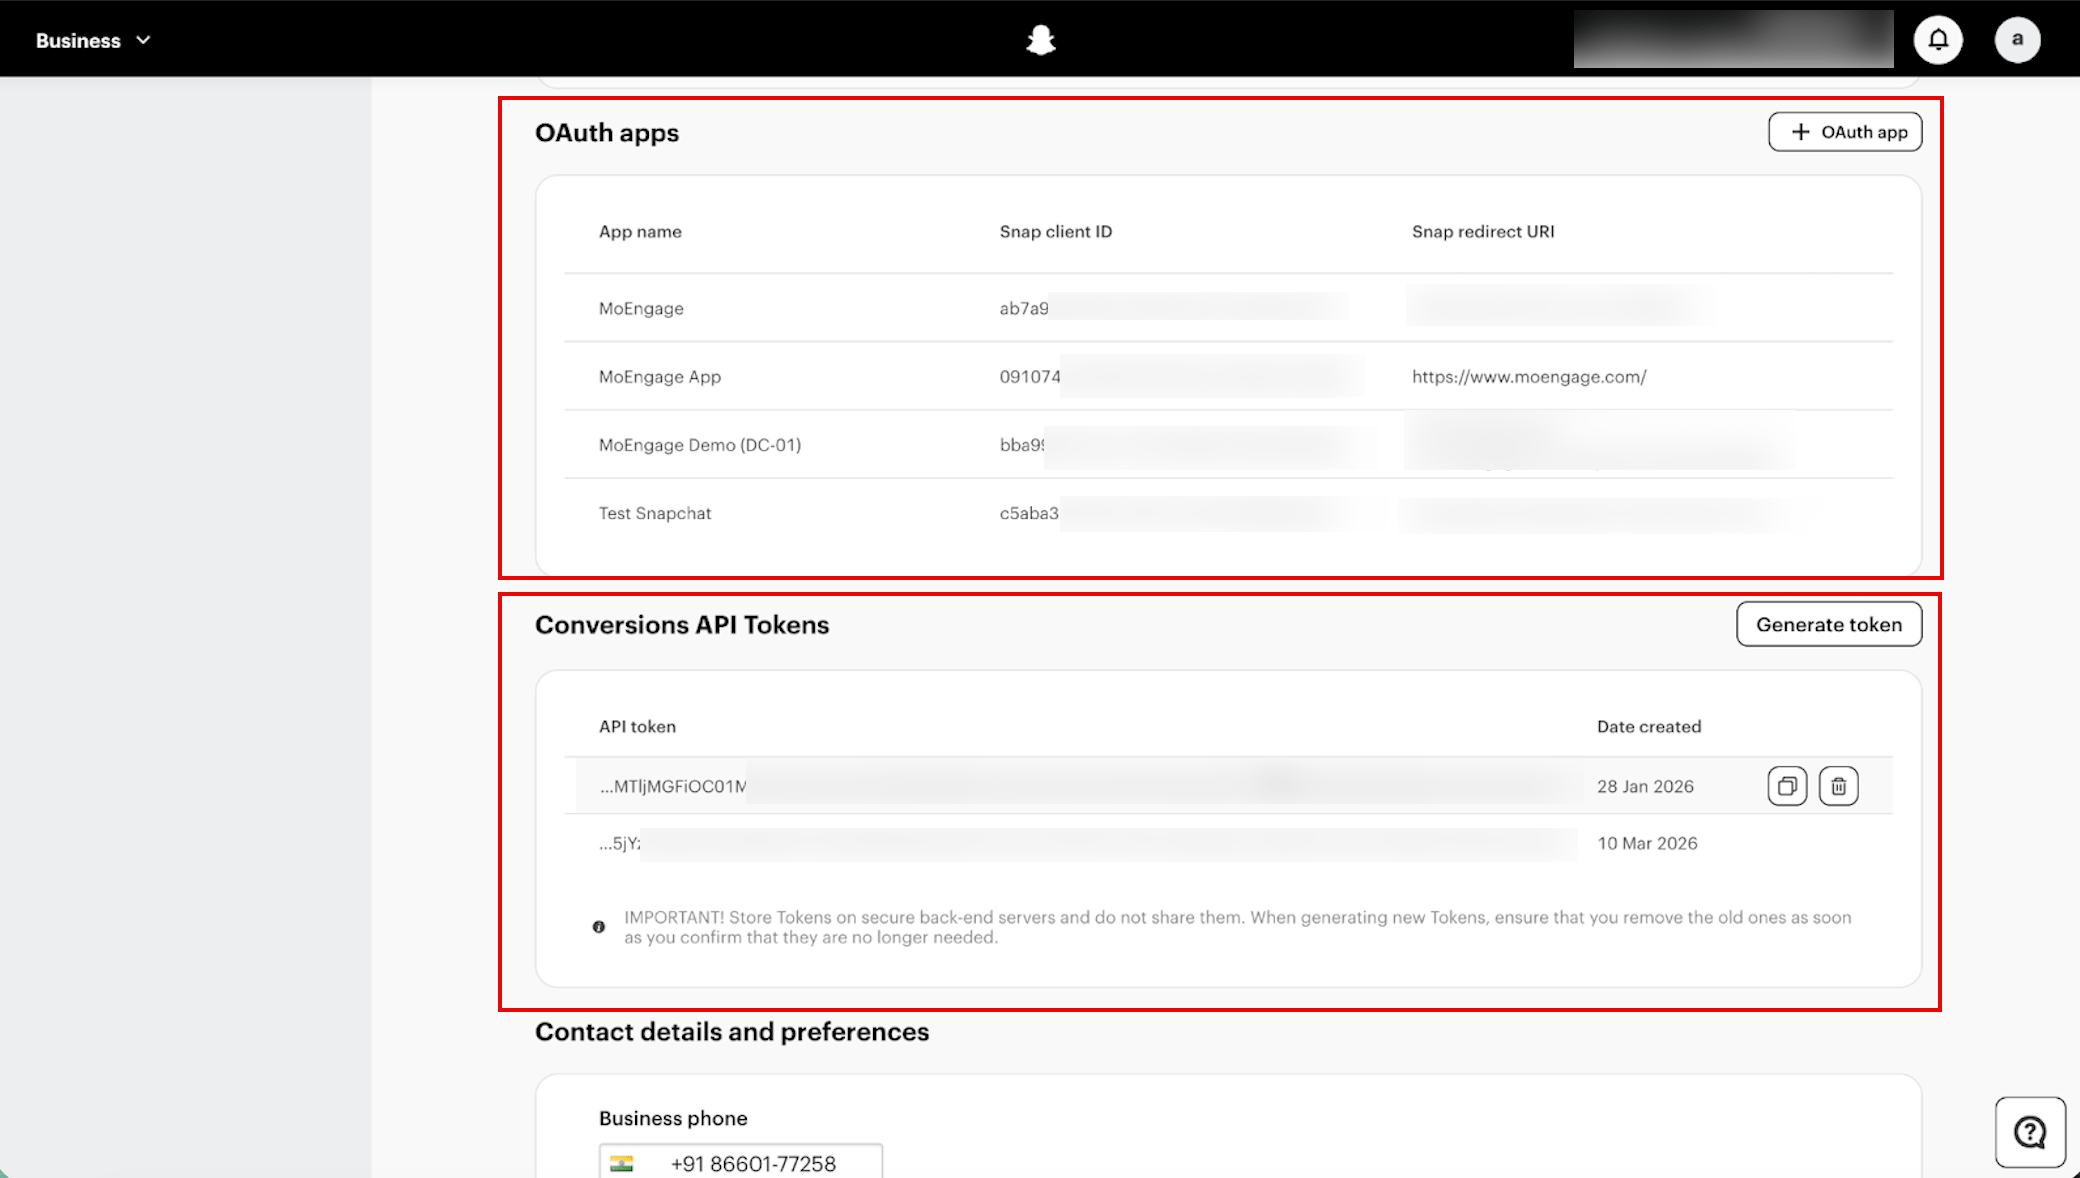Click the Snapchat ghost logo

tap(1040, 40)
